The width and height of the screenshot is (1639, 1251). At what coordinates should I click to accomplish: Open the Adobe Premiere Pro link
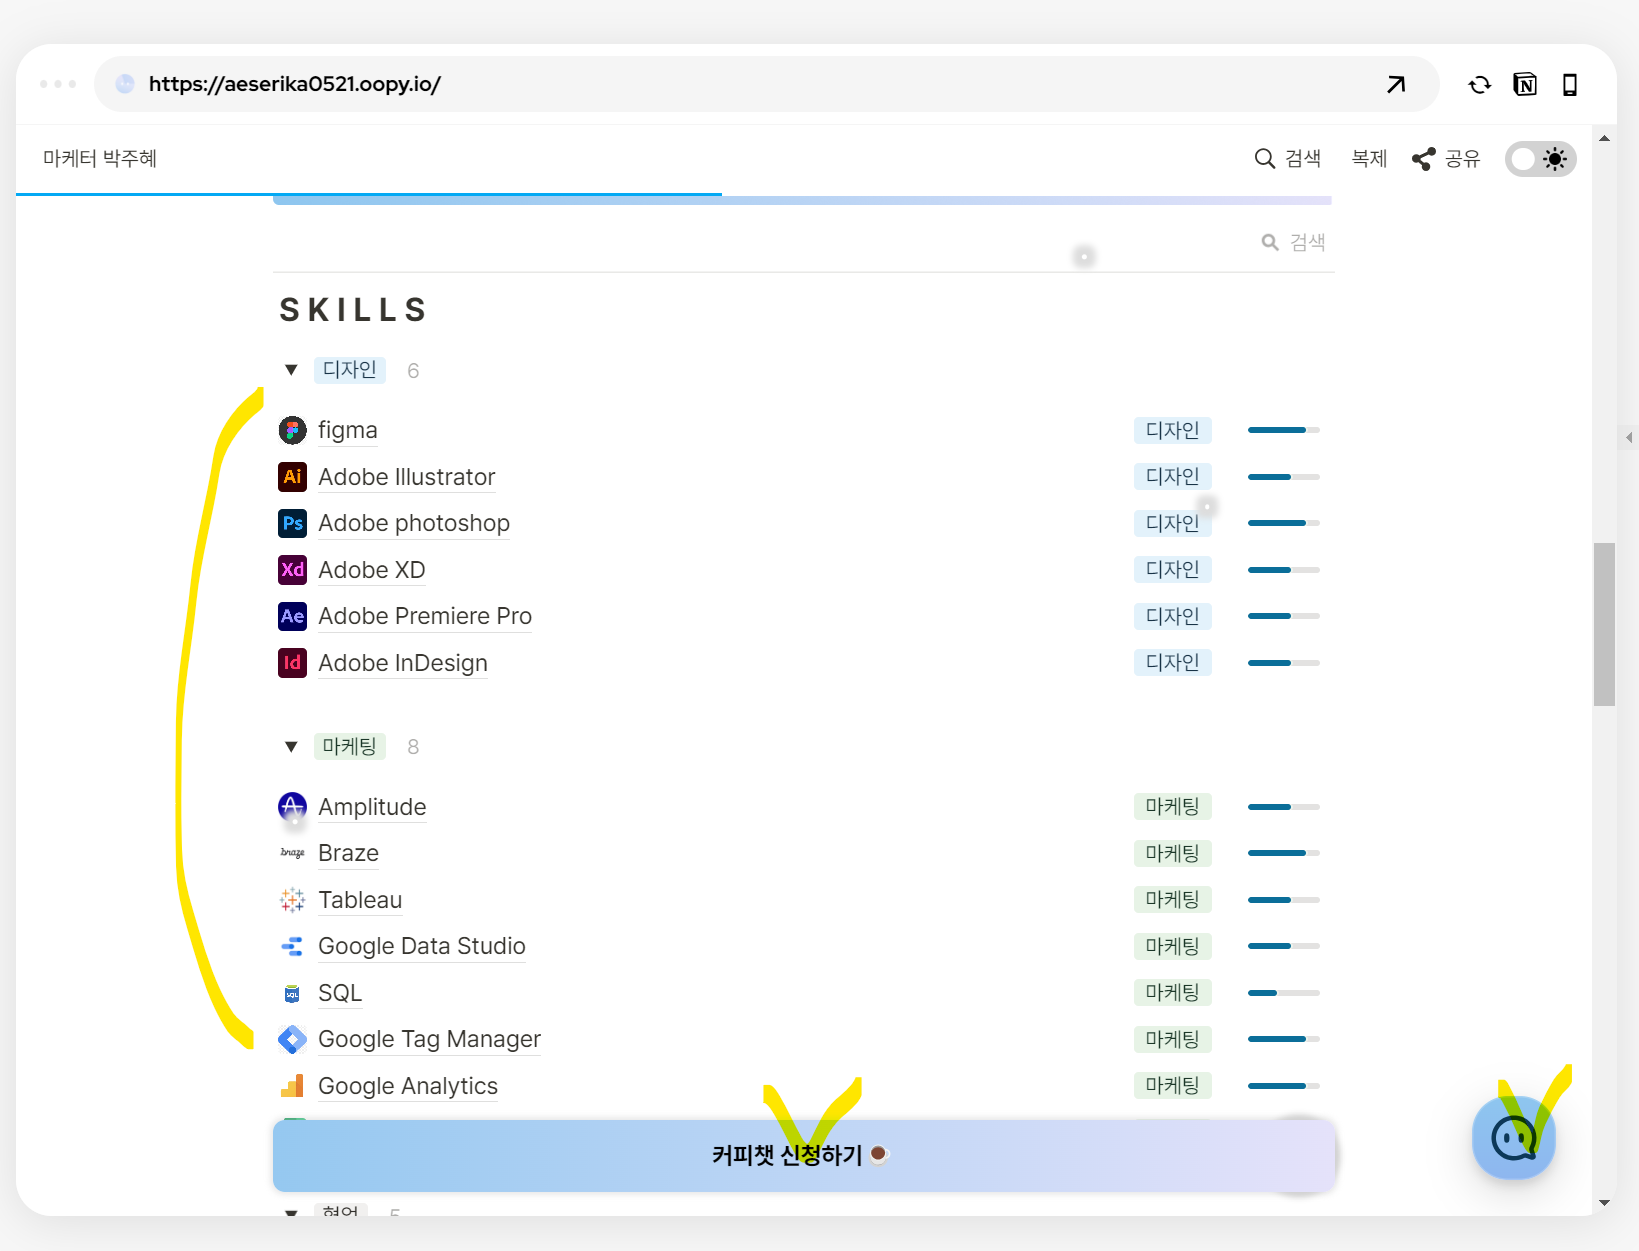(x=425, y=616)
